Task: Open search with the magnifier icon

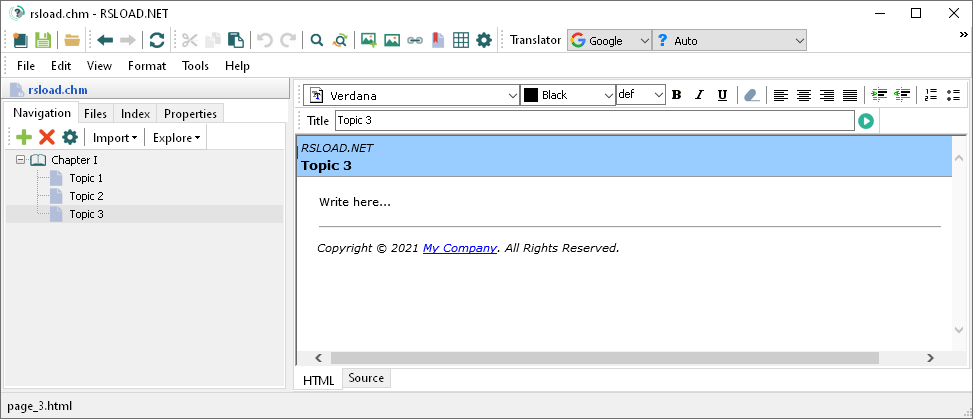Action: [317, 40]
